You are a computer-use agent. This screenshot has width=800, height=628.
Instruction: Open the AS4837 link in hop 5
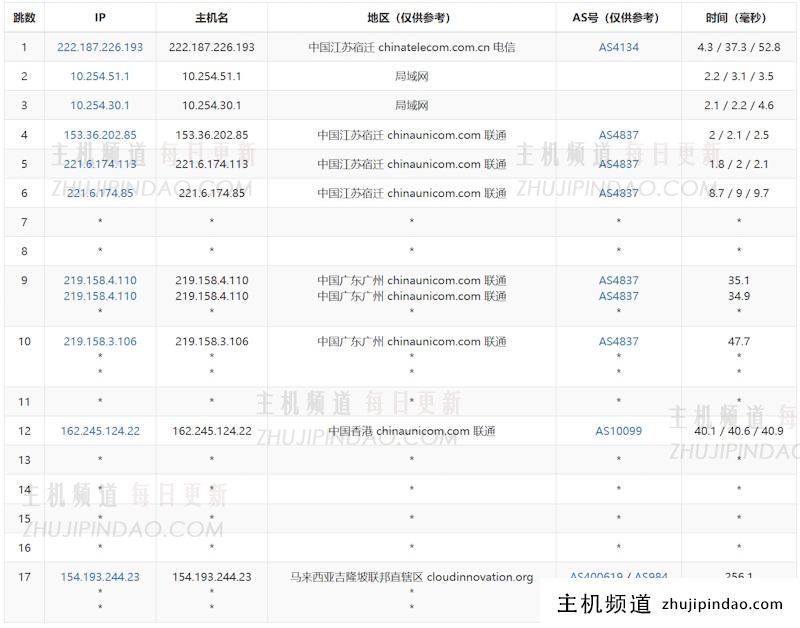618,164
